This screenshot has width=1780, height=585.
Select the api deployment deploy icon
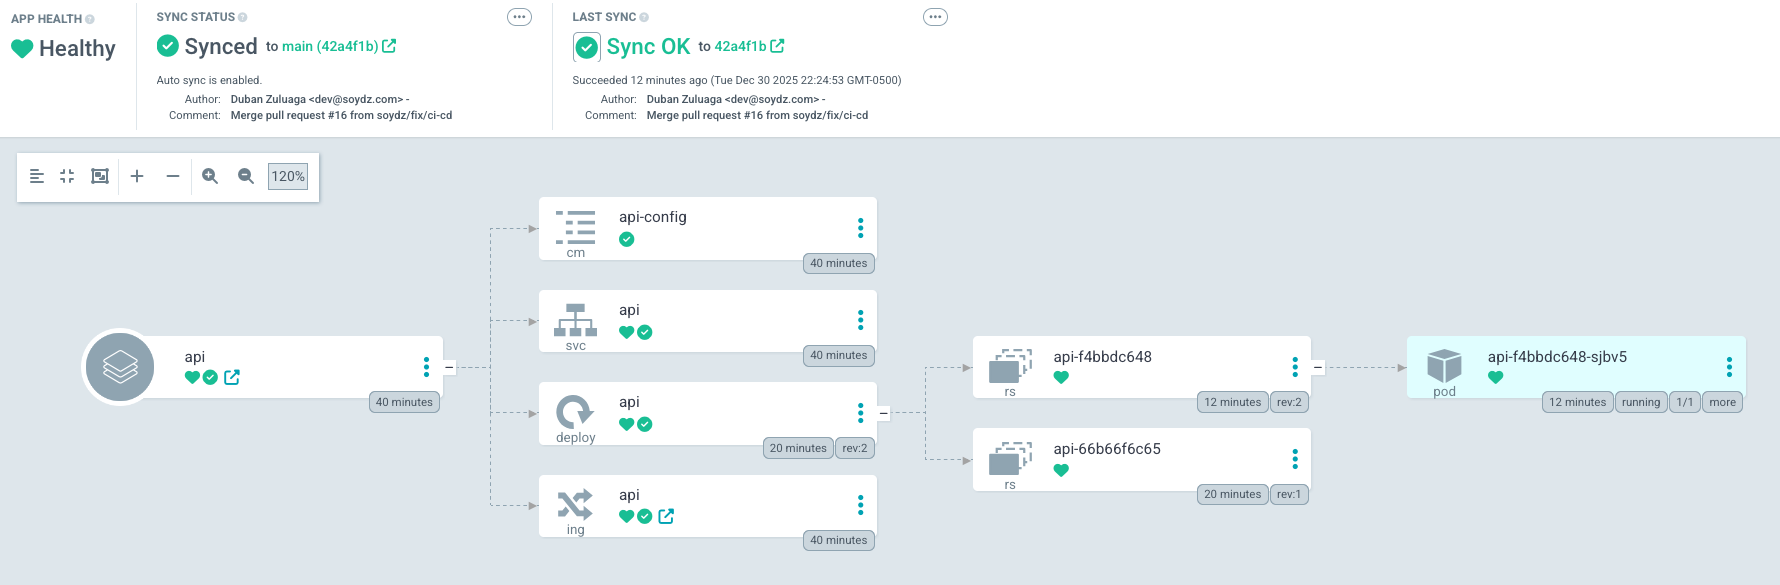click(x=575, y=412)
